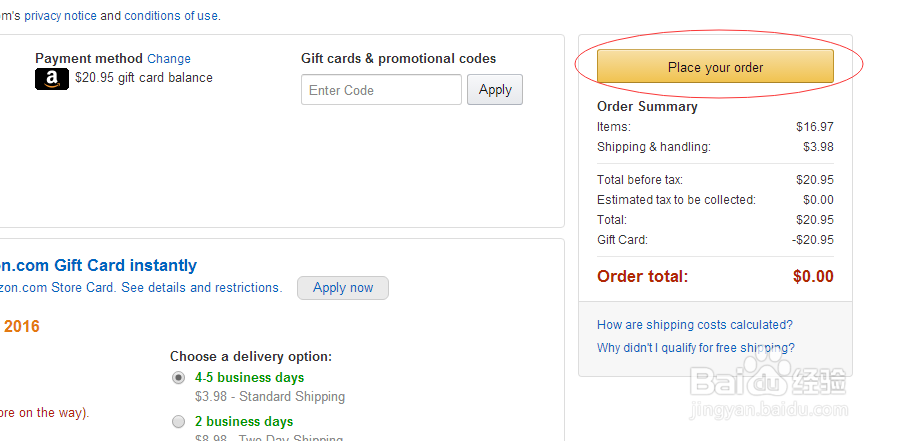The height and width of the screenshot is (441, 899).
Task: Click the Gift Card -$20.95 summary row
Action: (x=714, y=240)
